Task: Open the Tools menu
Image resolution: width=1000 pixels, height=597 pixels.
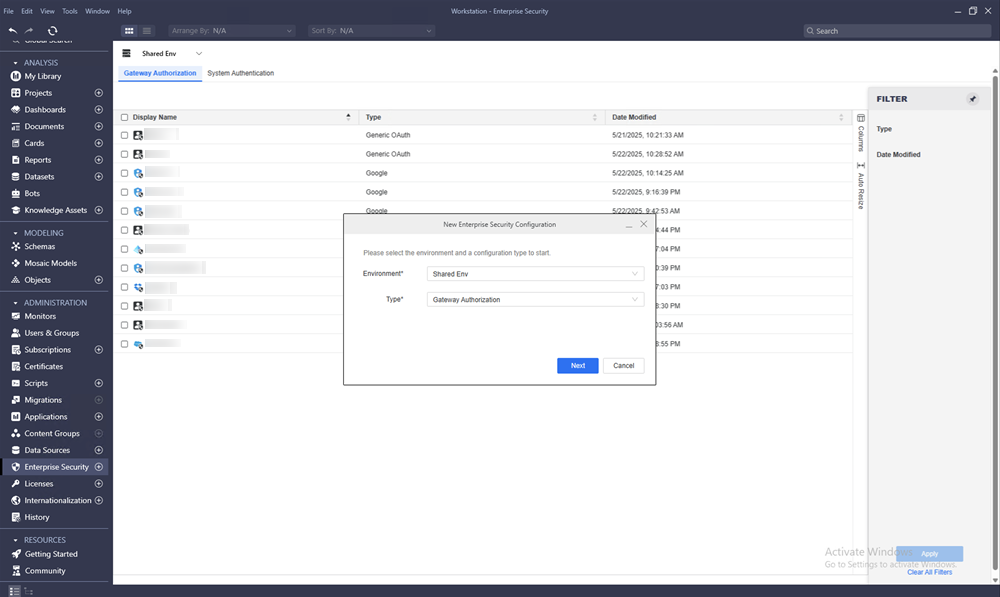Action: pyautogui.click(x=70, y=11)
